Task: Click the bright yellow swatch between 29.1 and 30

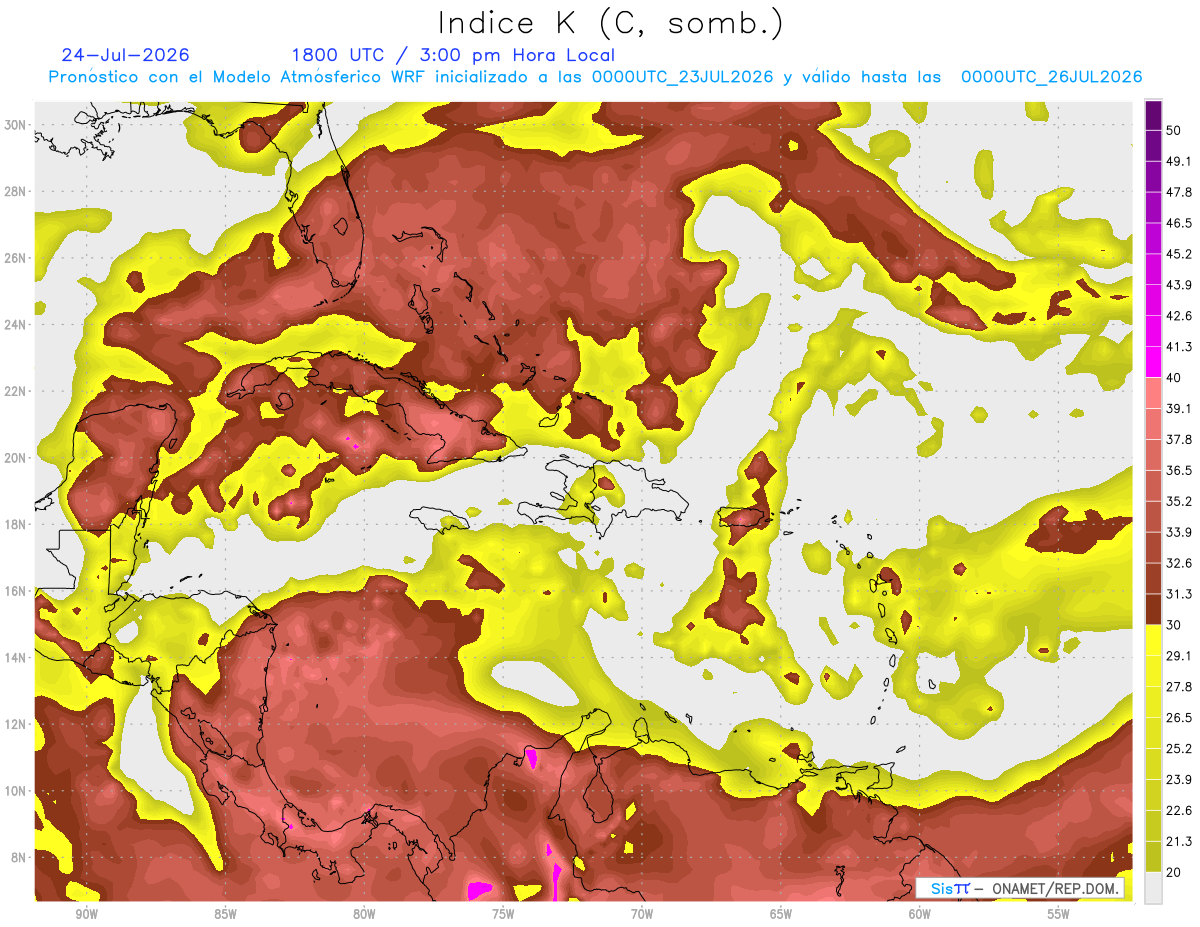Action: [1153, 640]
